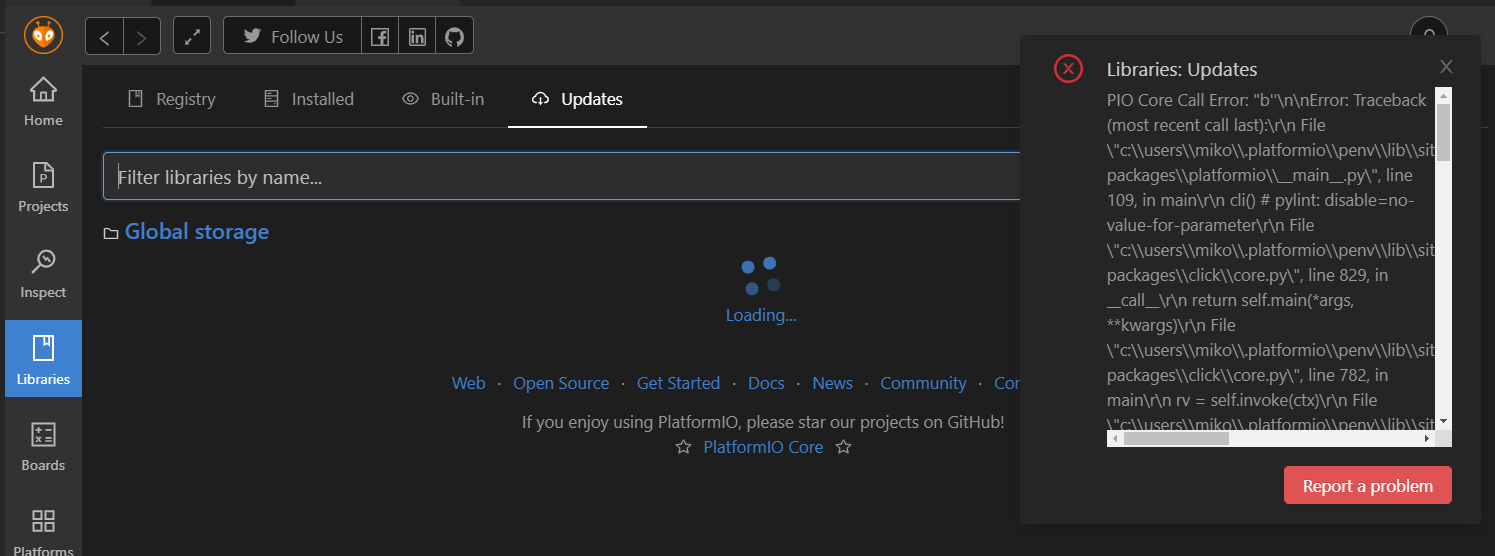Open the Community footer link
Screen dimensions: 1495x556
pyautogui.click(x=923, y=383)
